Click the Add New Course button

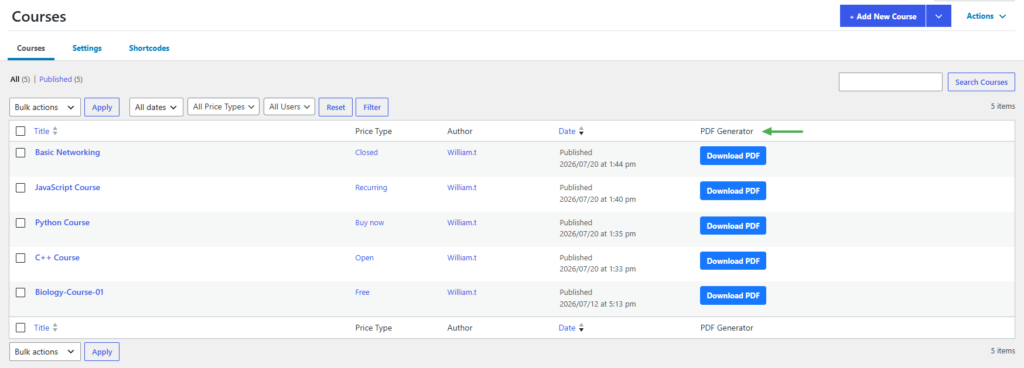pos(882,16)
